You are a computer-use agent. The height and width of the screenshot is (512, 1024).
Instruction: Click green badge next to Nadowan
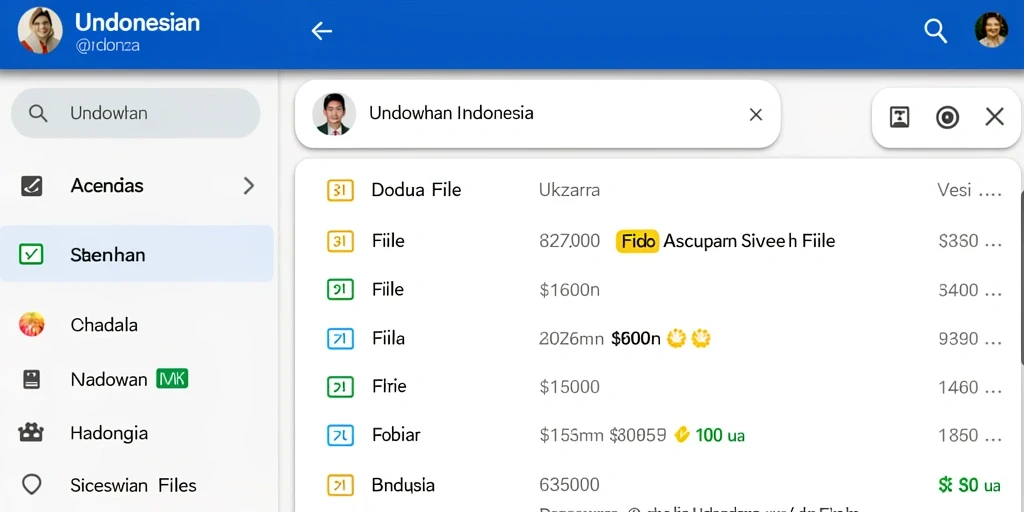[x=172, y=378]
